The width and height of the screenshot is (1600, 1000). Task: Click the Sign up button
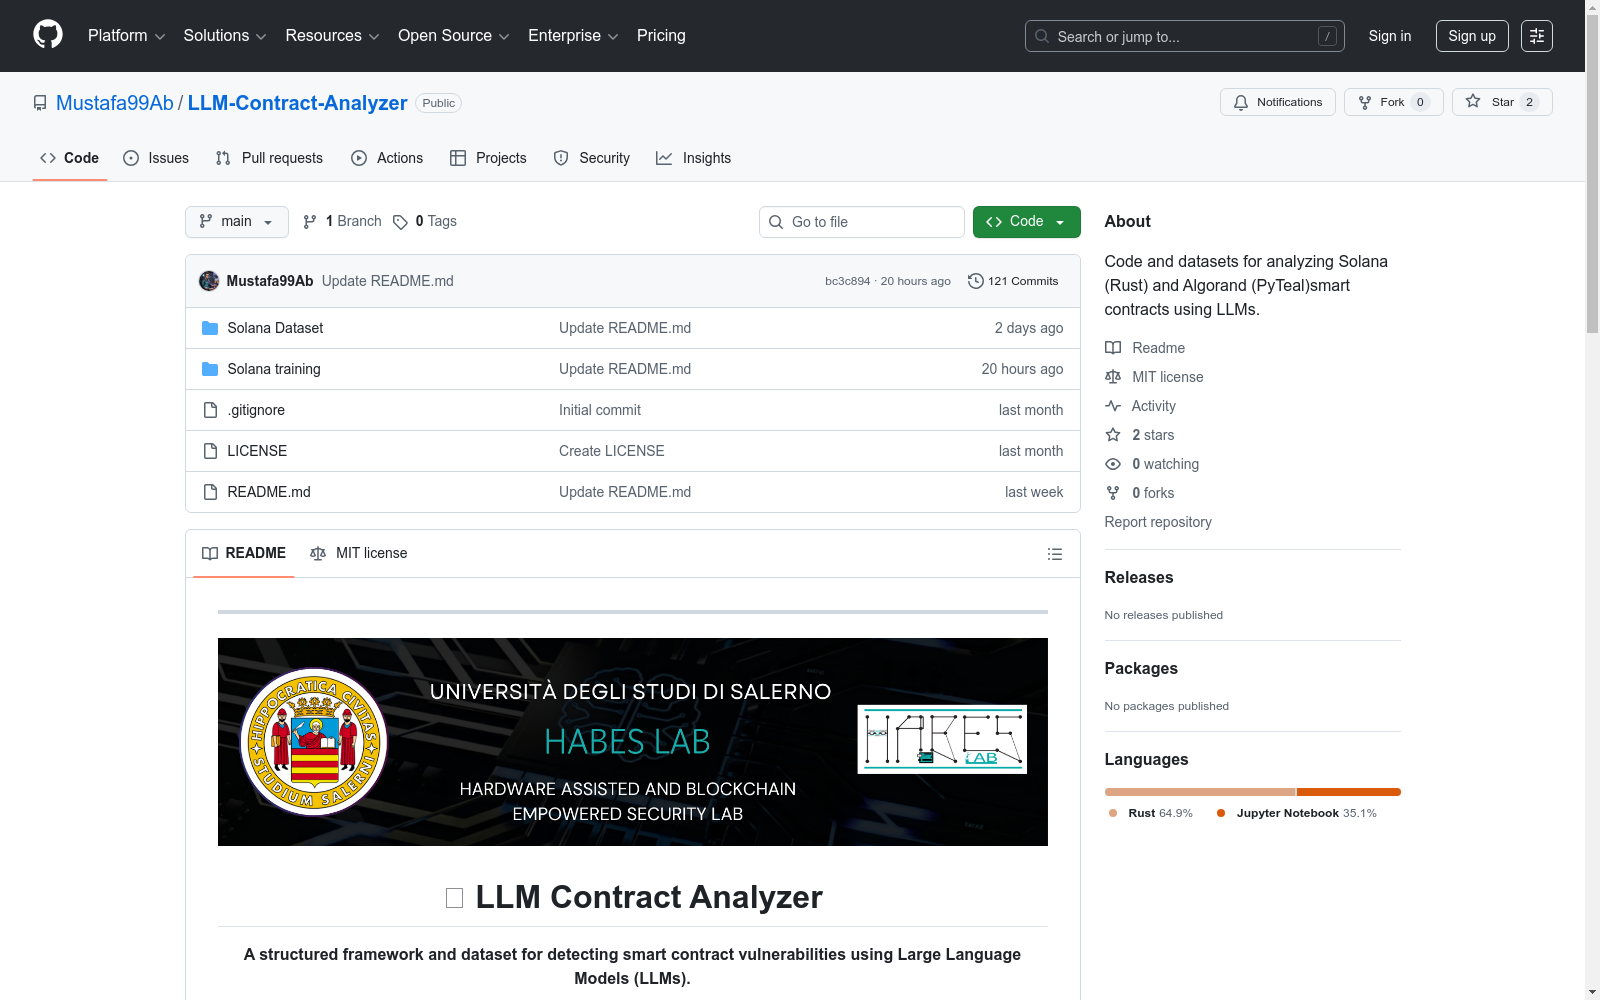click(x=1472, y=36)
